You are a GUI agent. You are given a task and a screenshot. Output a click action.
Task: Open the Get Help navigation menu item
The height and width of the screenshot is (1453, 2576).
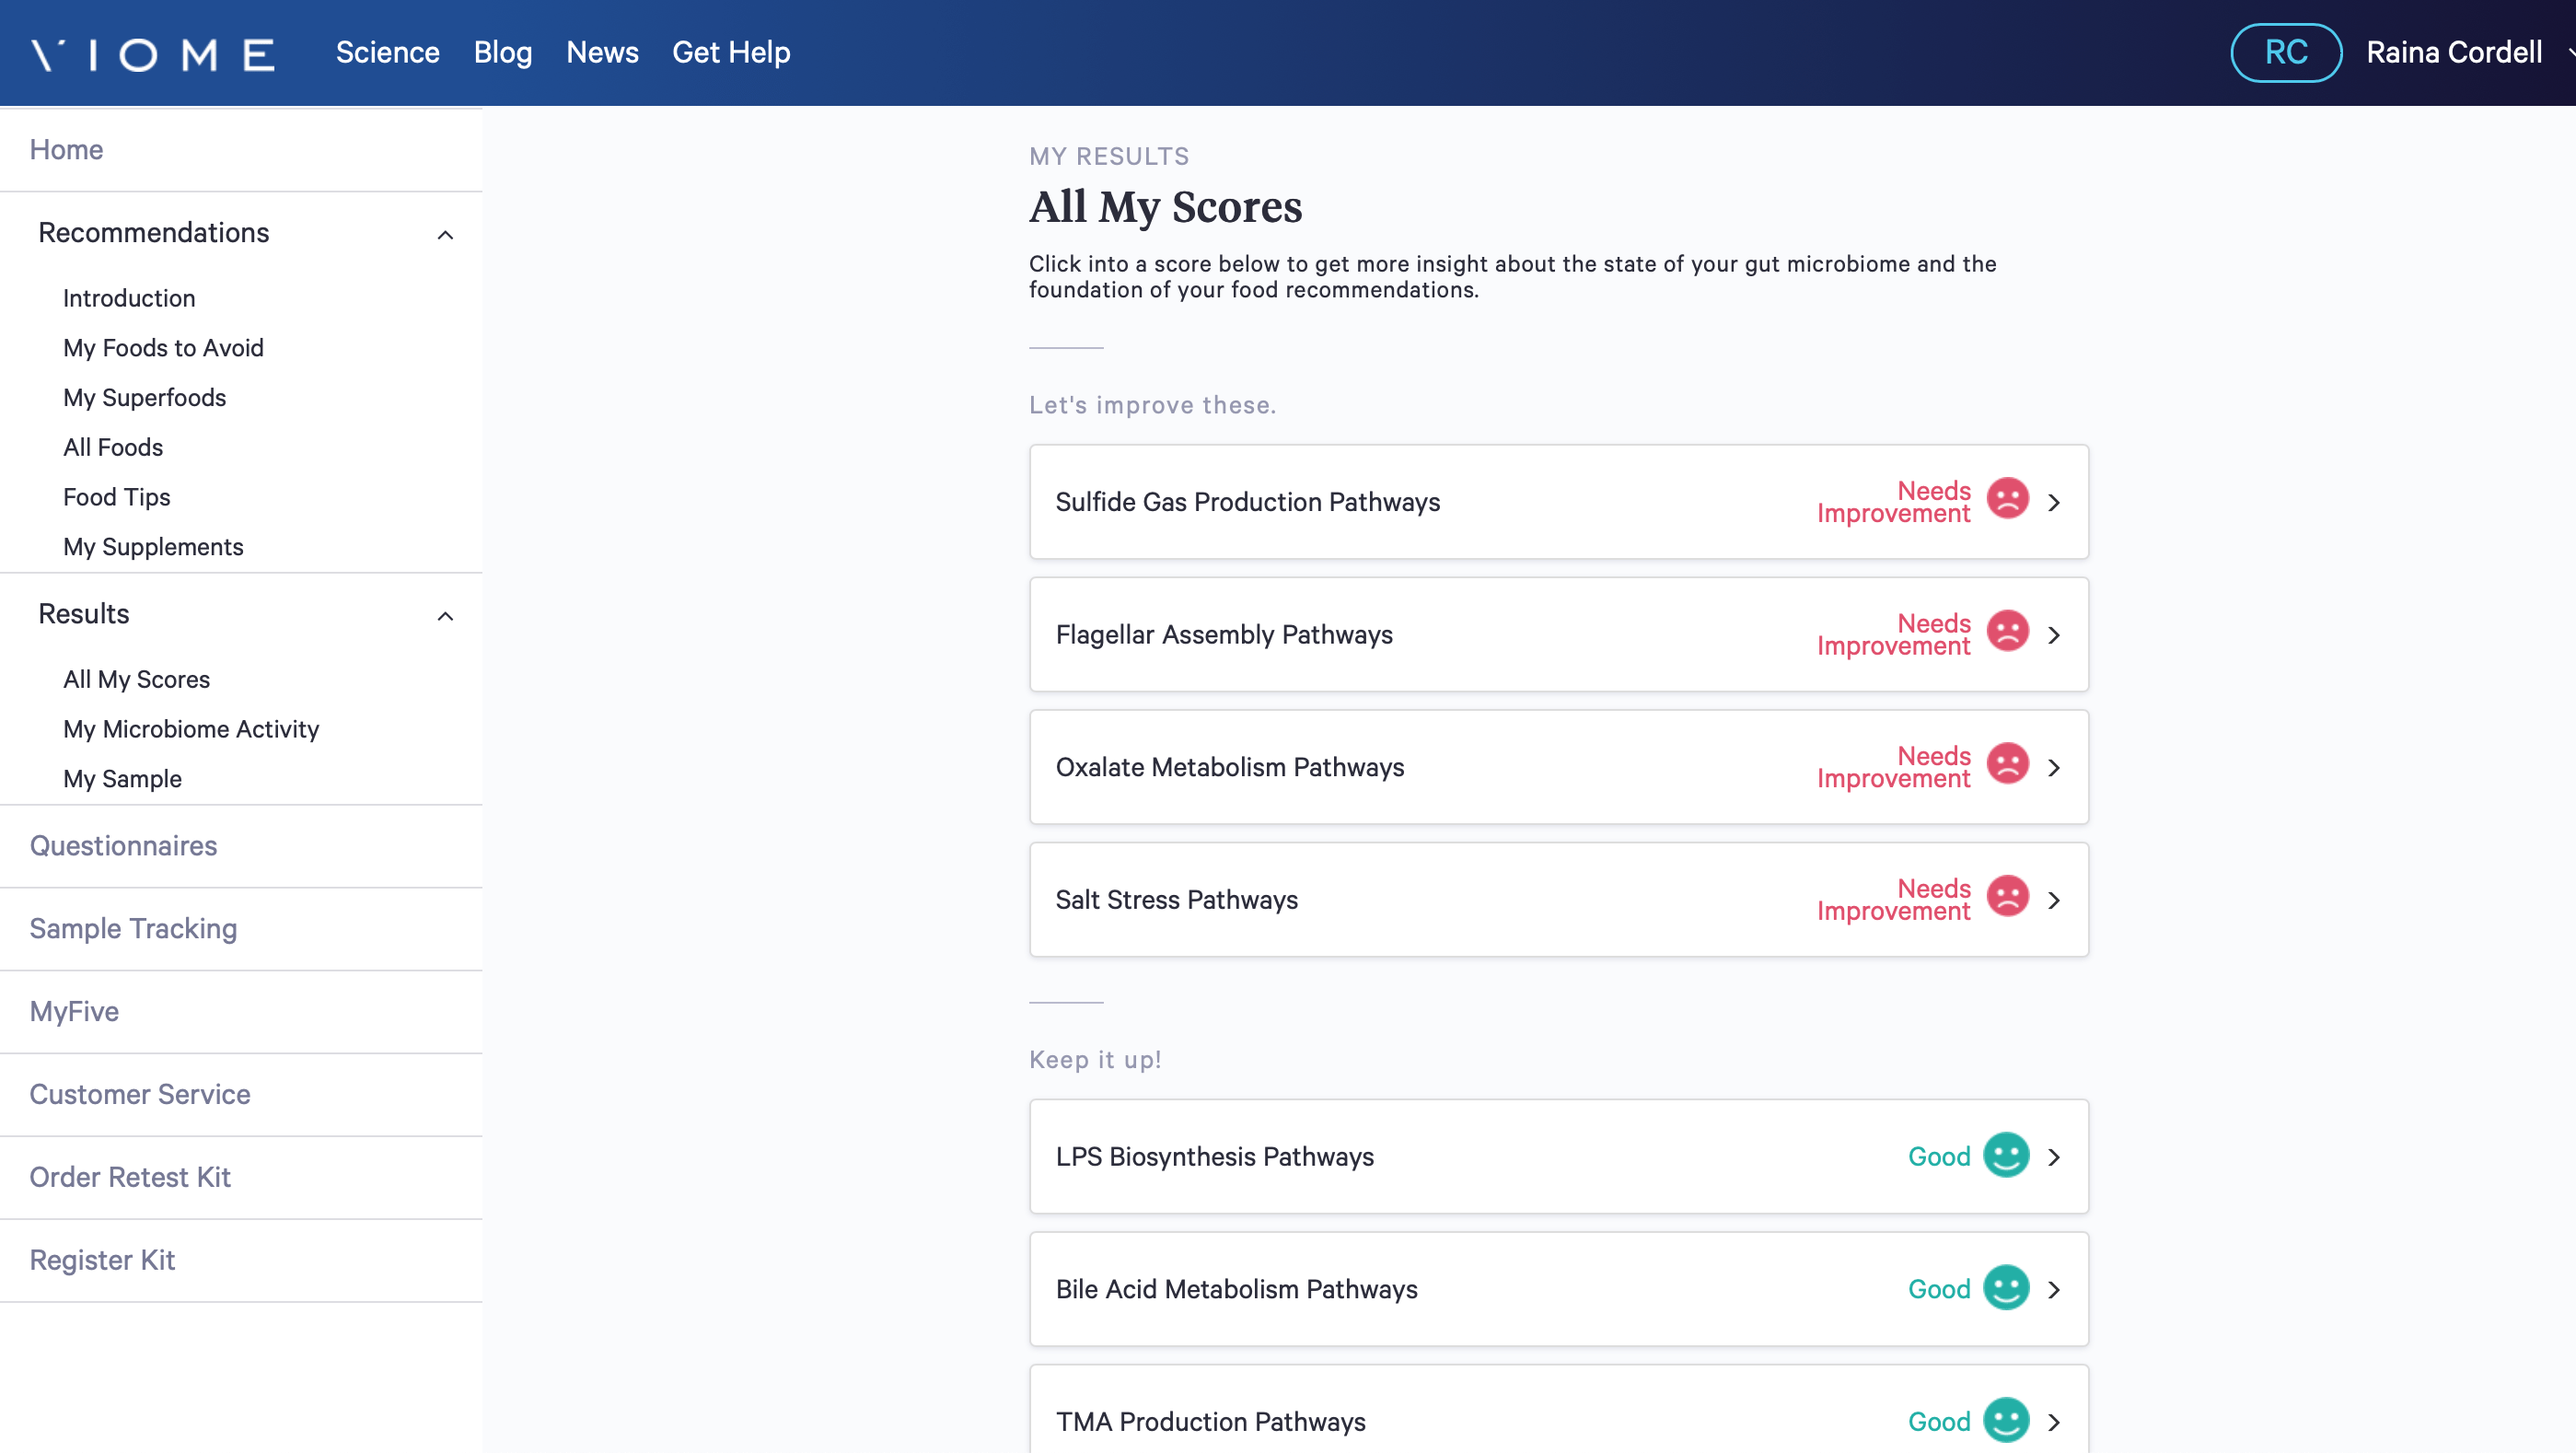click(731, 52)
